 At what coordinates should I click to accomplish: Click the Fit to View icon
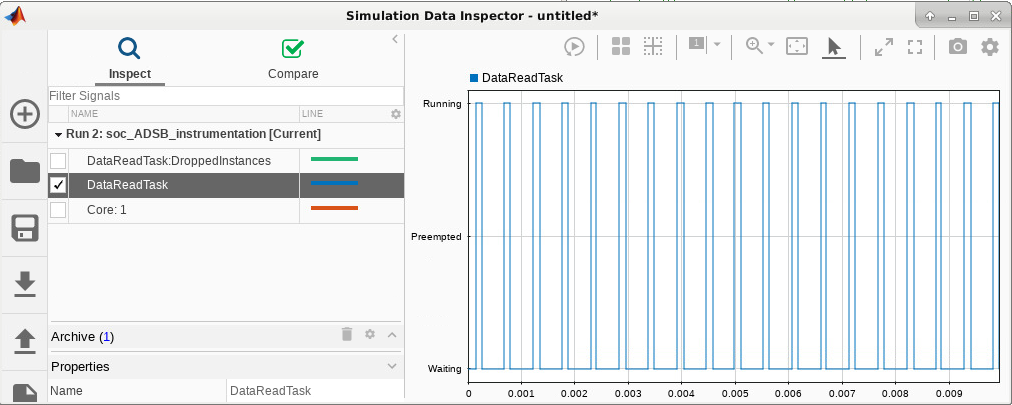pyautogui.click(x=796, y=46)
